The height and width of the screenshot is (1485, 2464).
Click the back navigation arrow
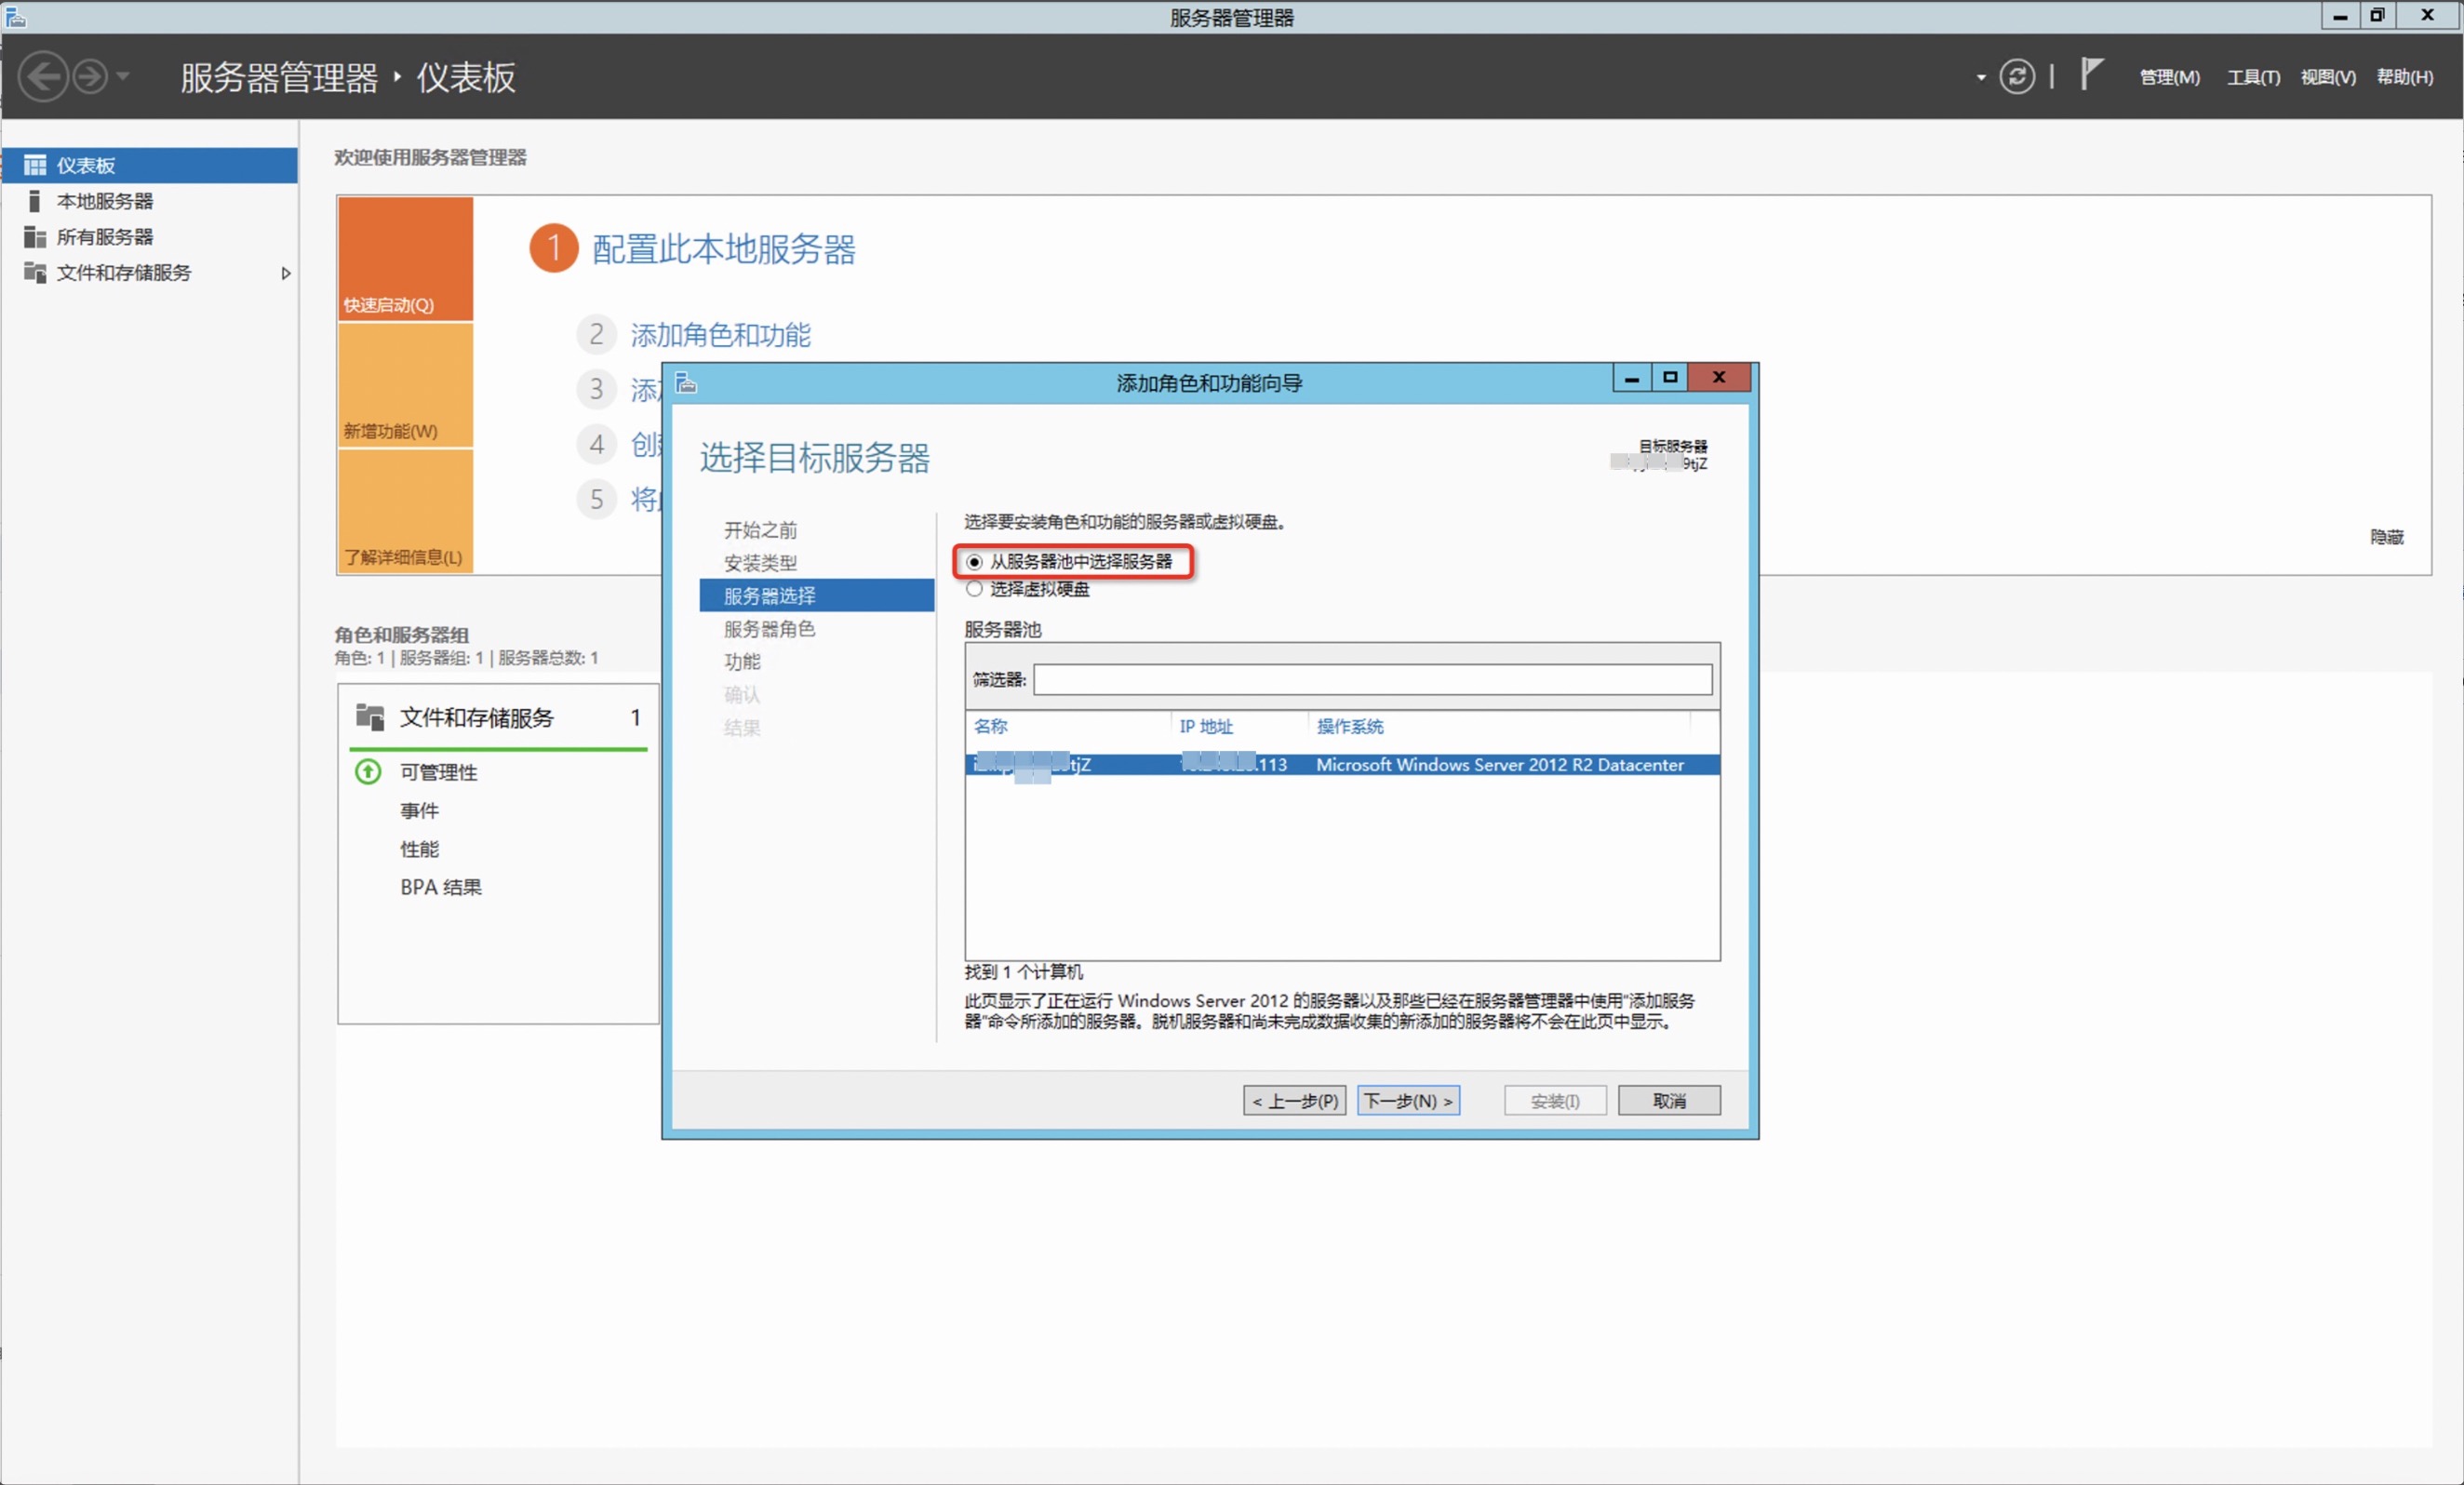pyautogui.click(x=44, y=76)
